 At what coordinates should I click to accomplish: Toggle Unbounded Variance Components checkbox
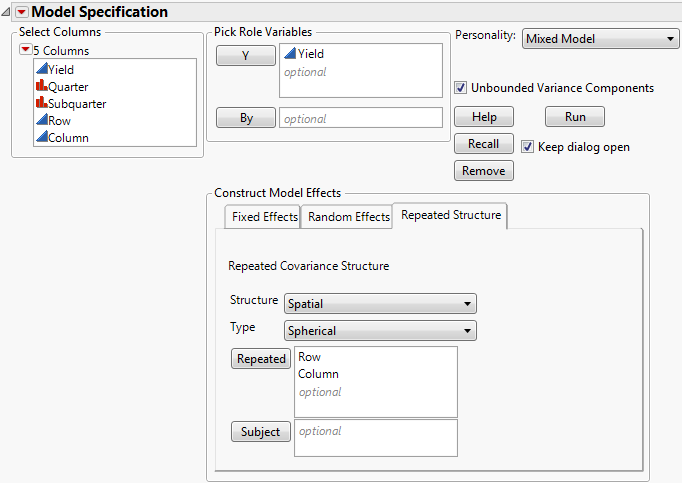pyautogui.click(x=461, y=88)
